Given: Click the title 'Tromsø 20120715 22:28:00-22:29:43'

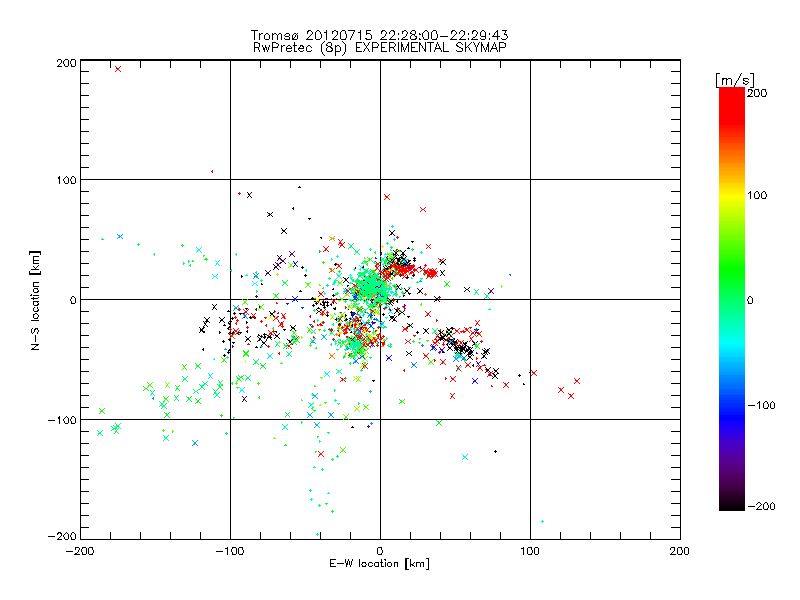Looking at the screenshot, I should [x=379, y=35].
